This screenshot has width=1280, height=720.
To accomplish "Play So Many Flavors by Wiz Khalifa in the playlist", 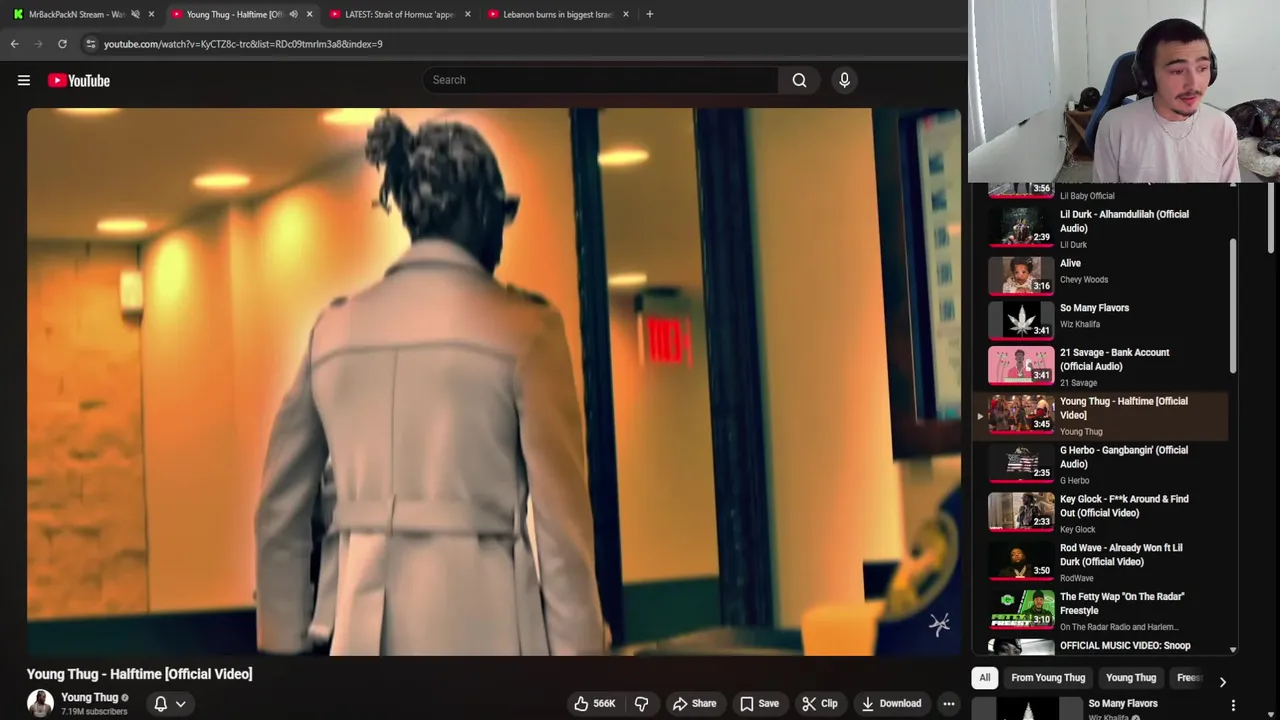I will [1100, 320].
